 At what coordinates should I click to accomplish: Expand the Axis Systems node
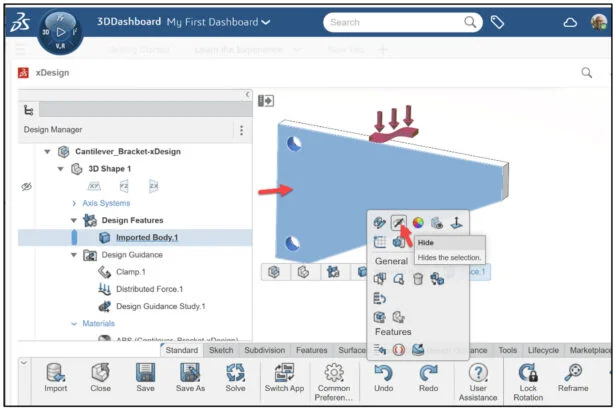[74, 203]
